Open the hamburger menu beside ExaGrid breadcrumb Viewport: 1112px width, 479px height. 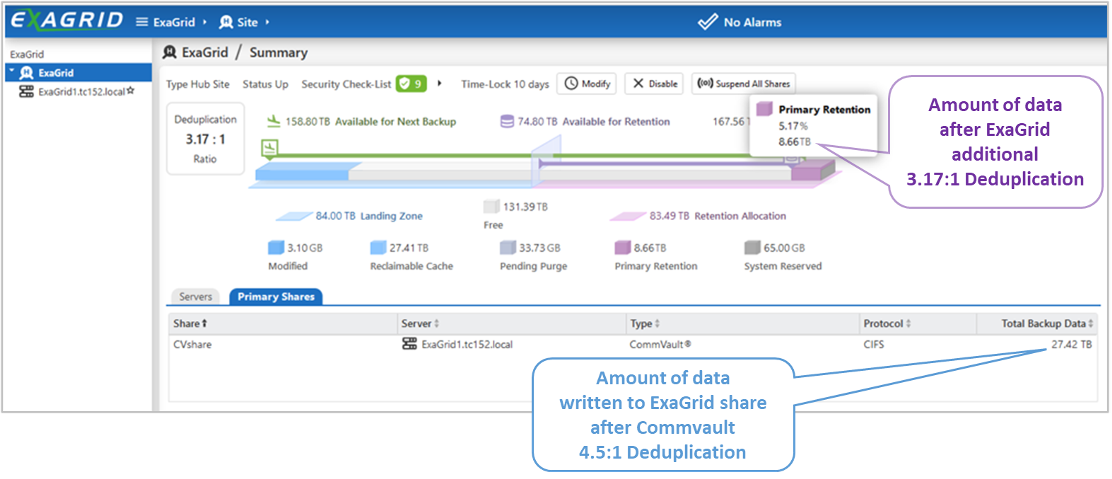click(142, 21)
